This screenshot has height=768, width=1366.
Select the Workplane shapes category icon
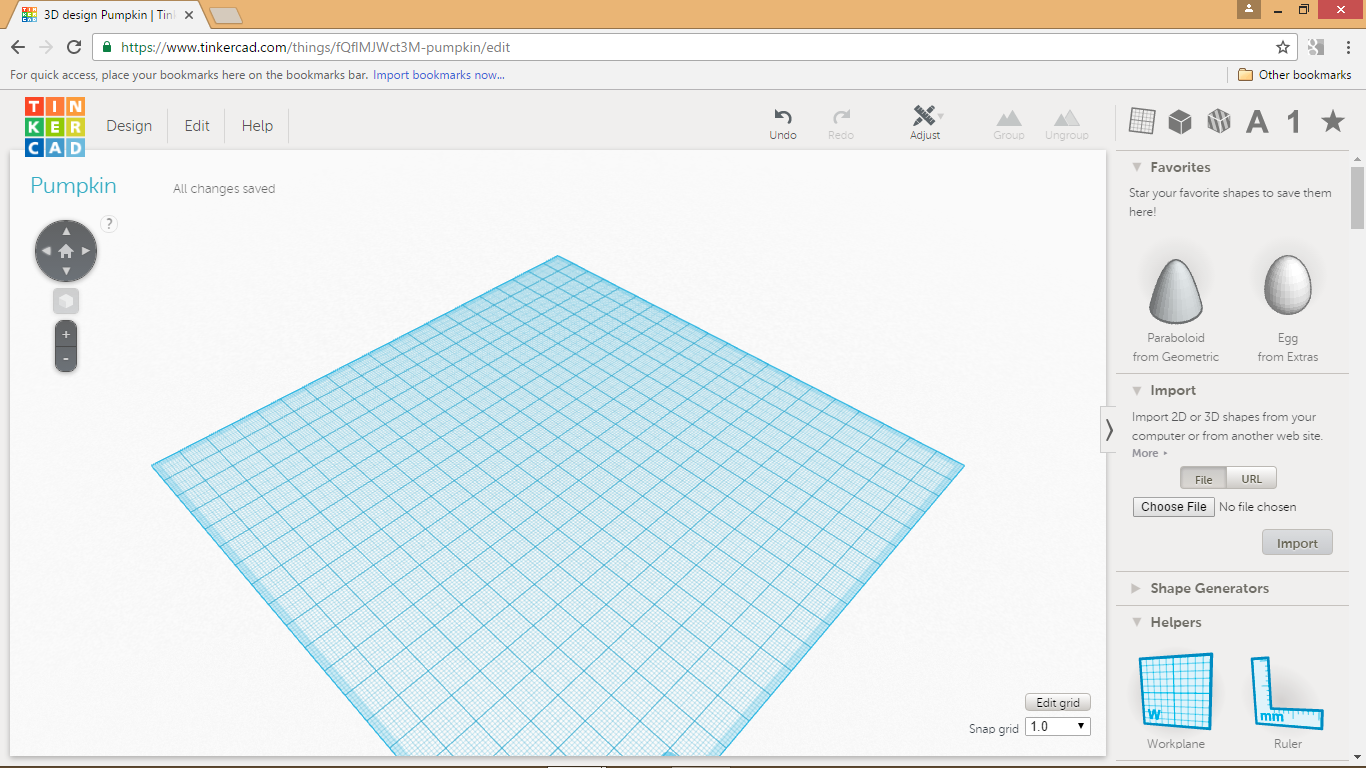tap(1142, 120)
